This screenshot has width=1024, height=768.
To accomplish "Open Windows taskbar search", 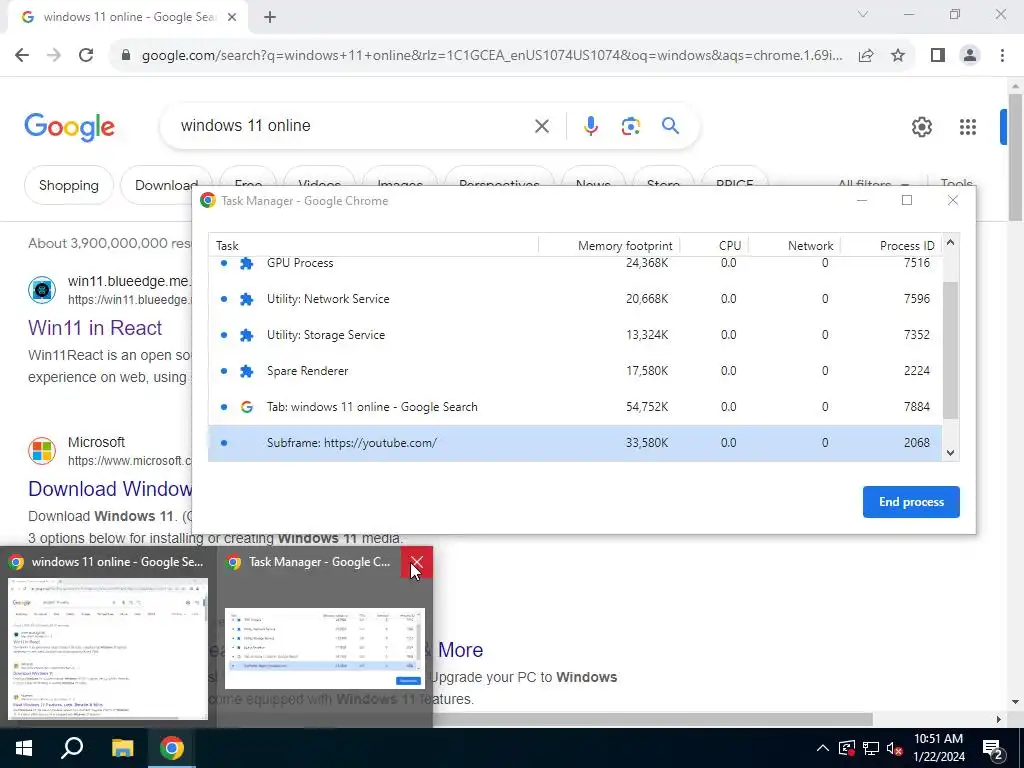I will tap(72, 748).
